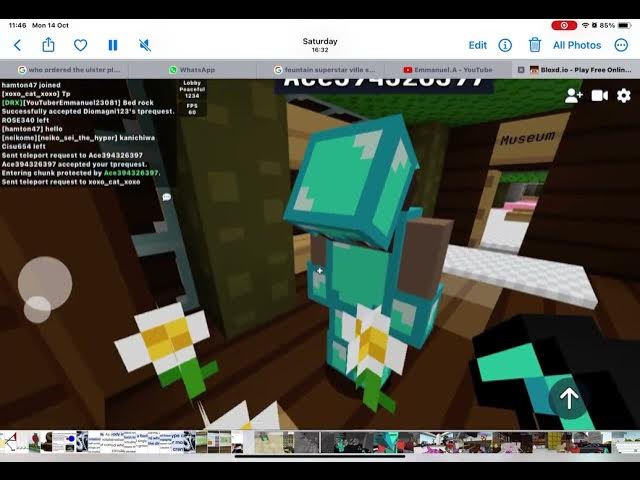Tap the chat bubble icon under chat log
The image size is (640, 480).
[x=167, y=197]
